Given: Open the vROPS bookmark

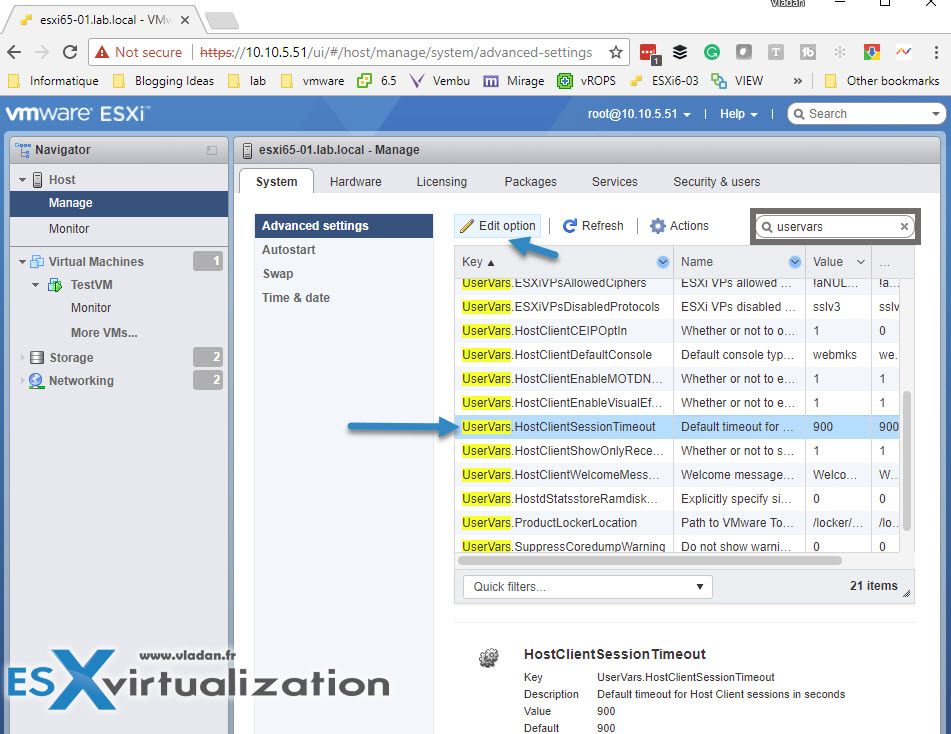Looking at the screenshot, I should 586,81.
